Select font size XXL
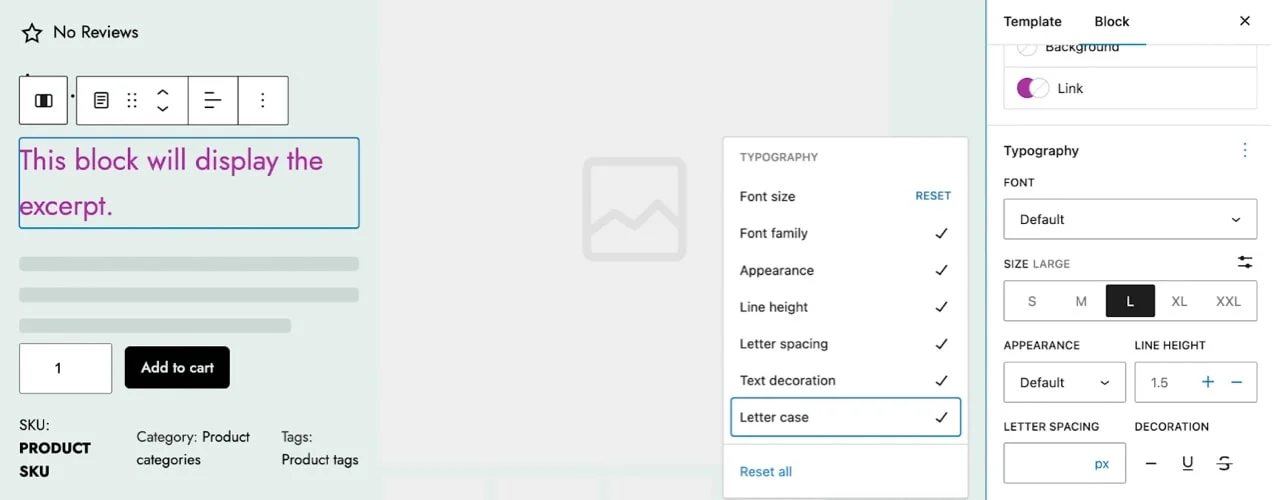Viewport: 1272px width, 500px height. tap(1228, 301)
